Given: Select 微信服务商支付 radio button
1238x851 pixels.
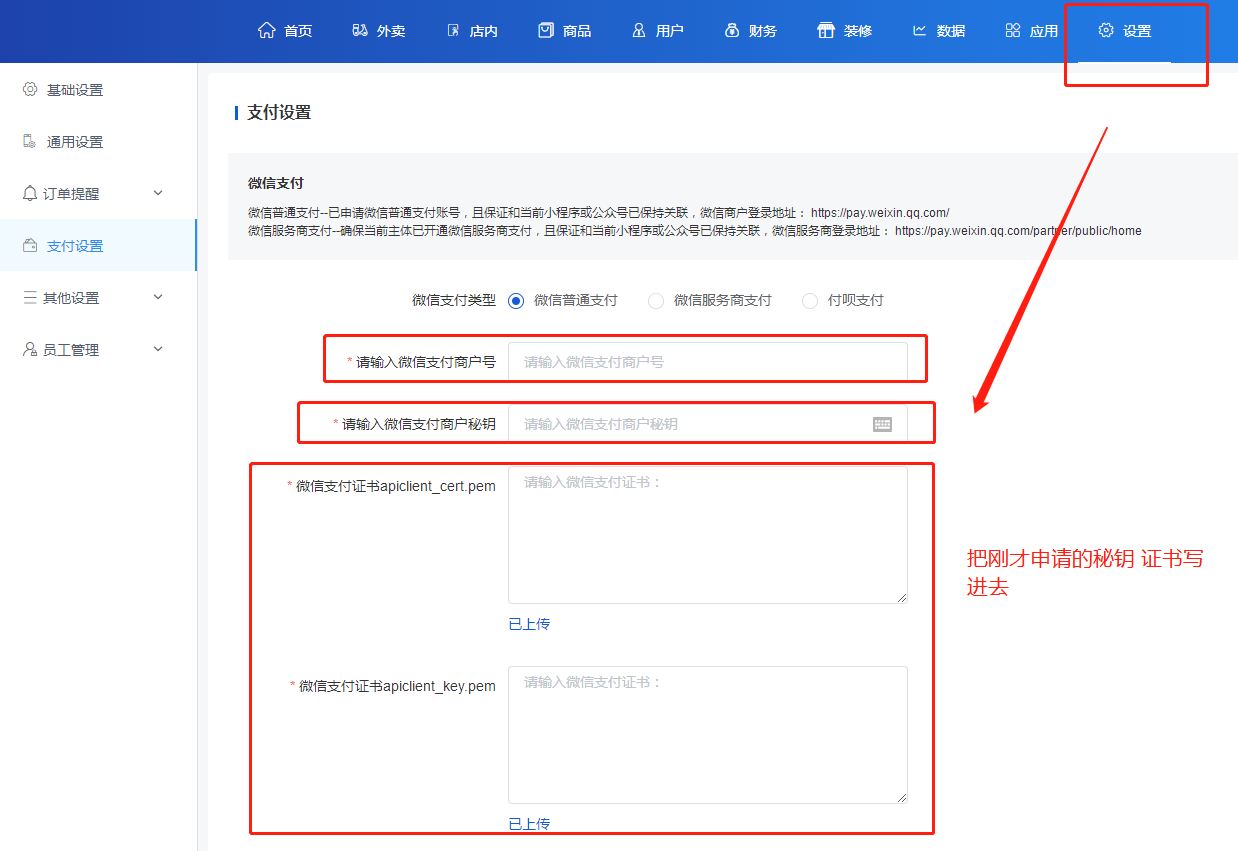Looking at the screenshot, I should [x=656, y=301].
